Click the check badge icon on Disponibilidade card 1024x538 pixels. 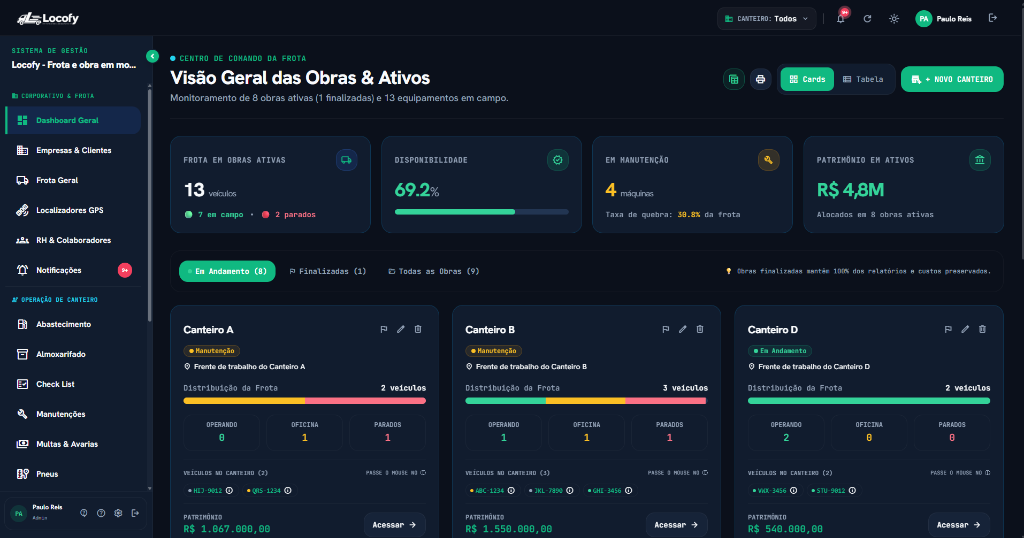point(558,160)
